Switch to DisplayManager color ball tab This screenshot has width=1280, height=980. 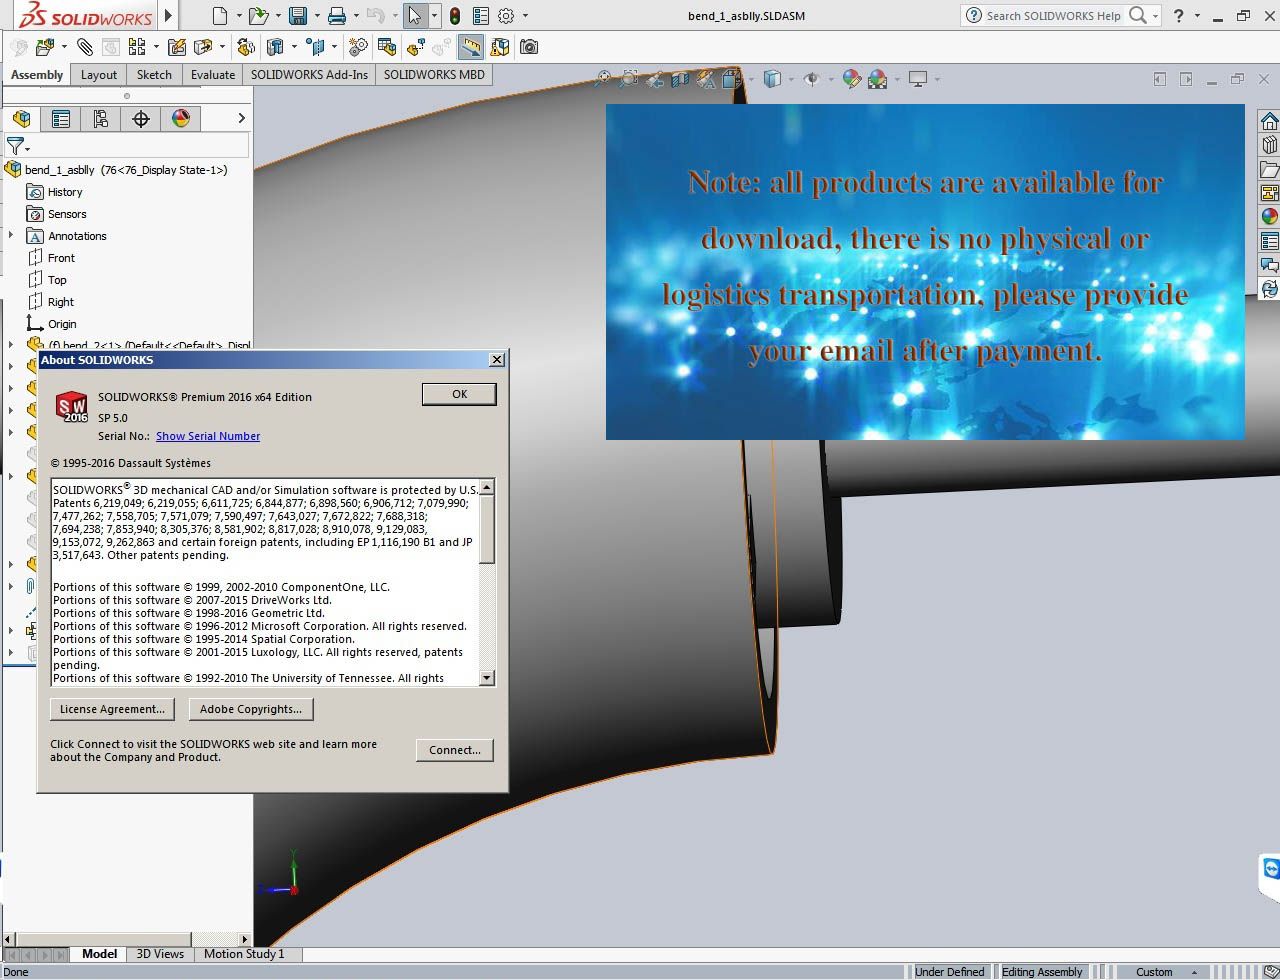(x=181, y=118)
